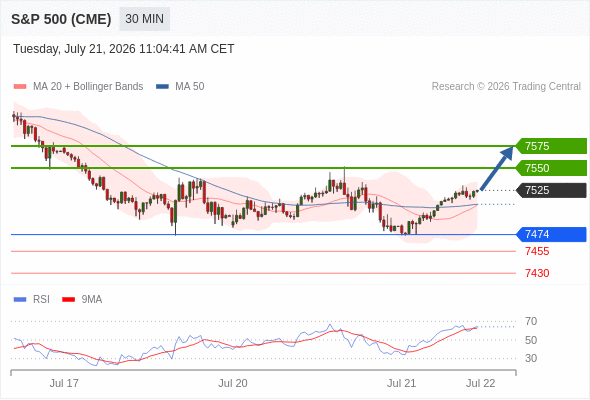Click the chart timestamp text
590x400 pixels.
pyautogui.click(x=123, y=49)
